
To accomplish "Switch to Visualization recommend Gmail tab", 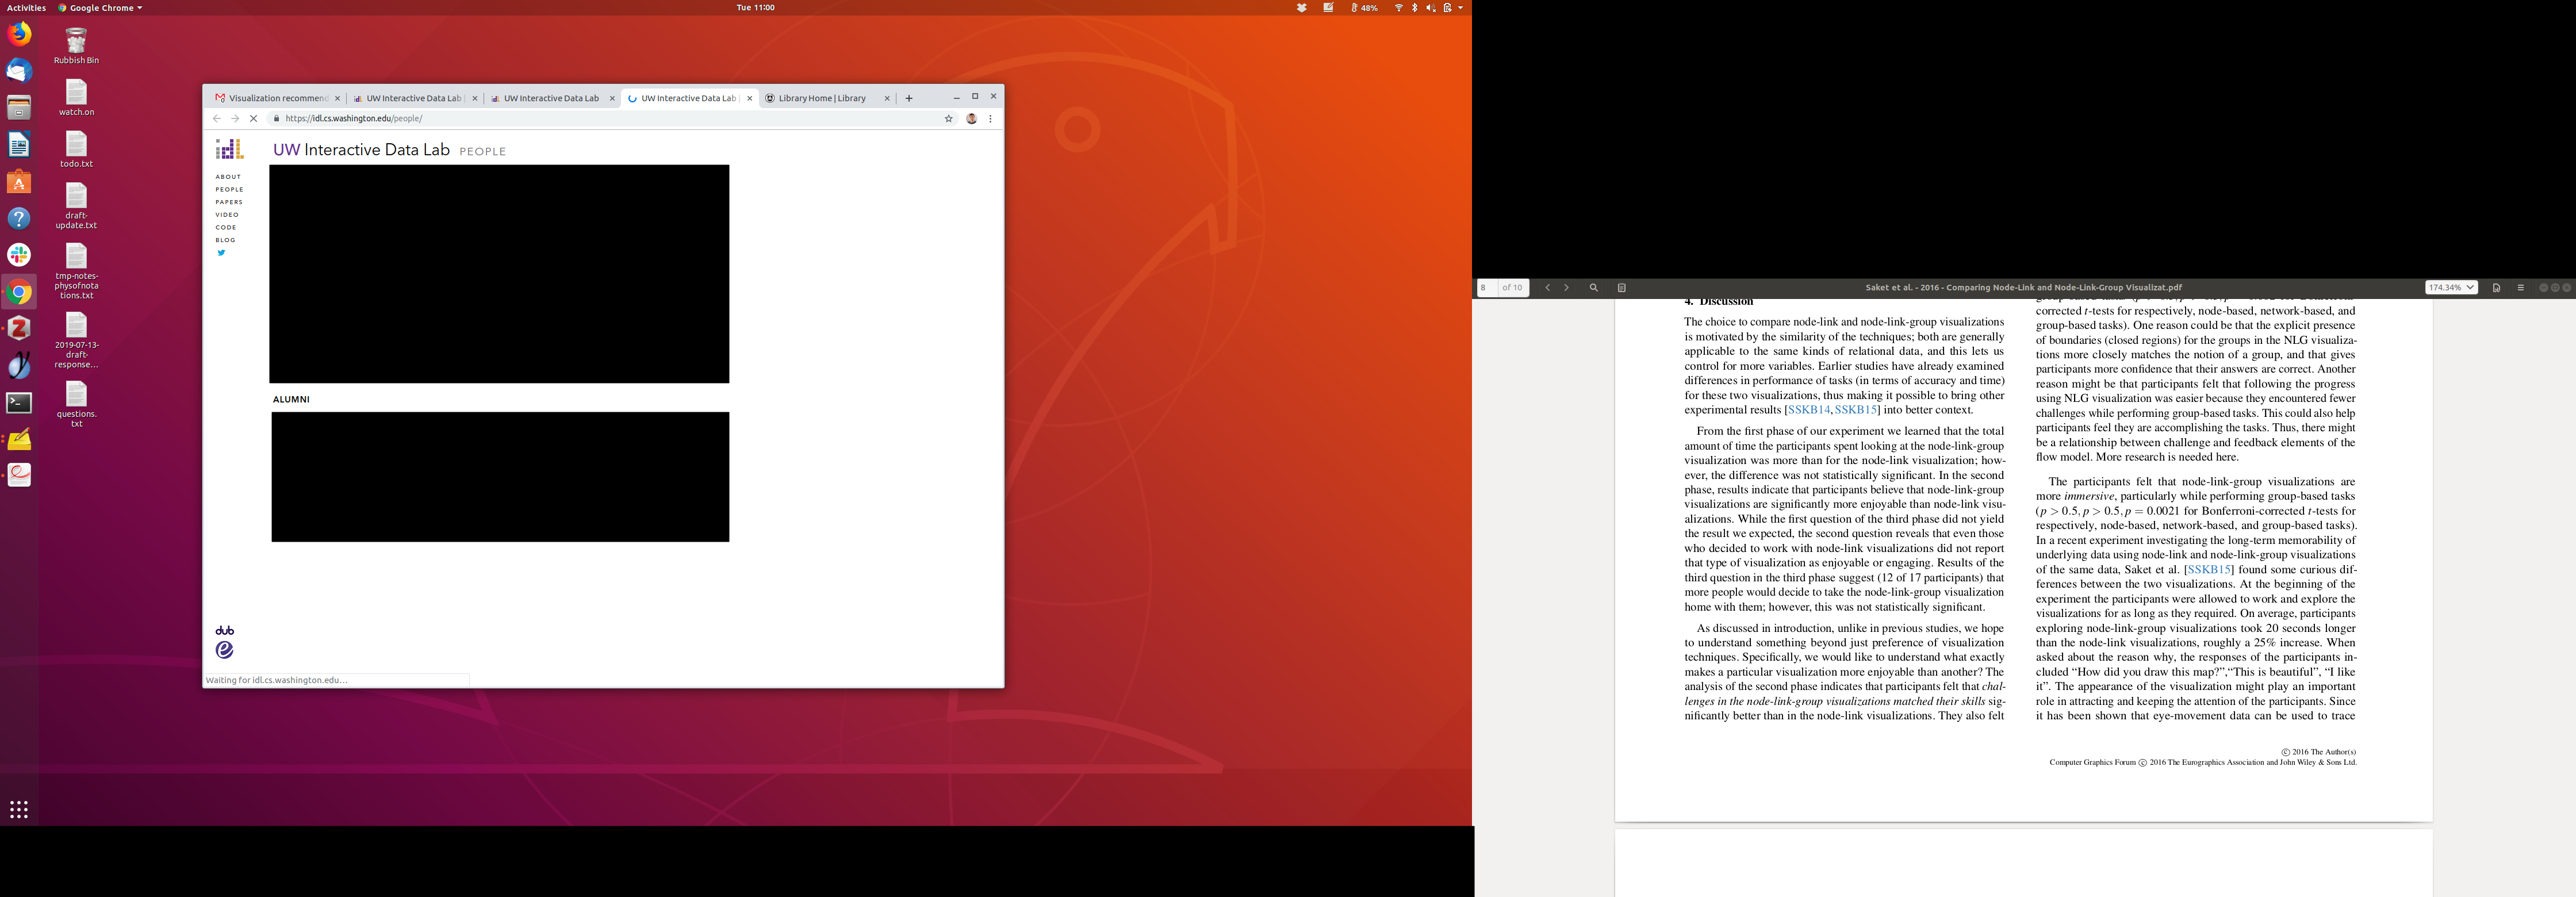I will [271, 98].
